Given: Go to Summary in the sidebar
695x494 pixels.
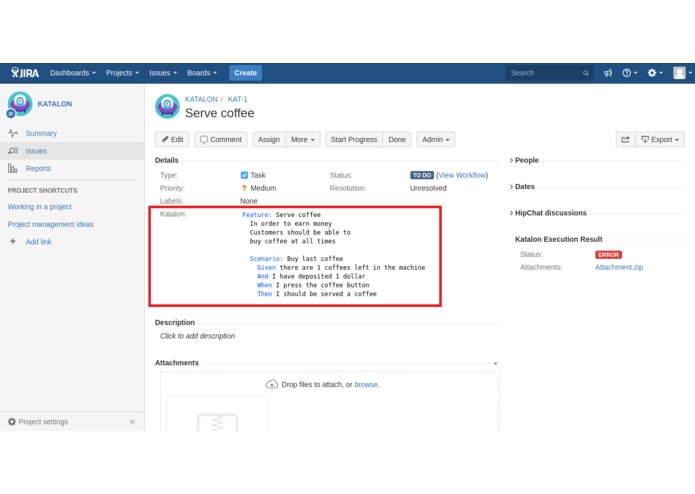Looking at the screenshot, I should tap(41, 133).
